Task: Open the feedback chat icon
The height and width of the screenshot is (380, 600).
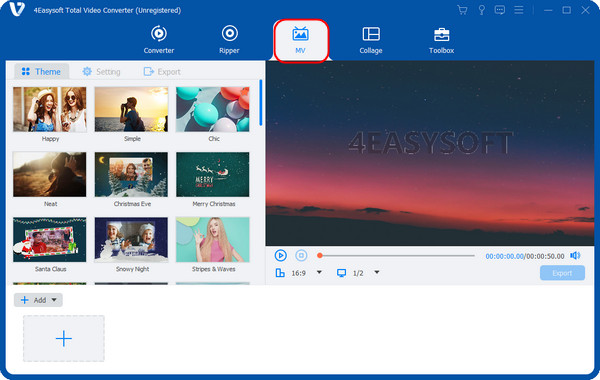Action: [500, 10]
